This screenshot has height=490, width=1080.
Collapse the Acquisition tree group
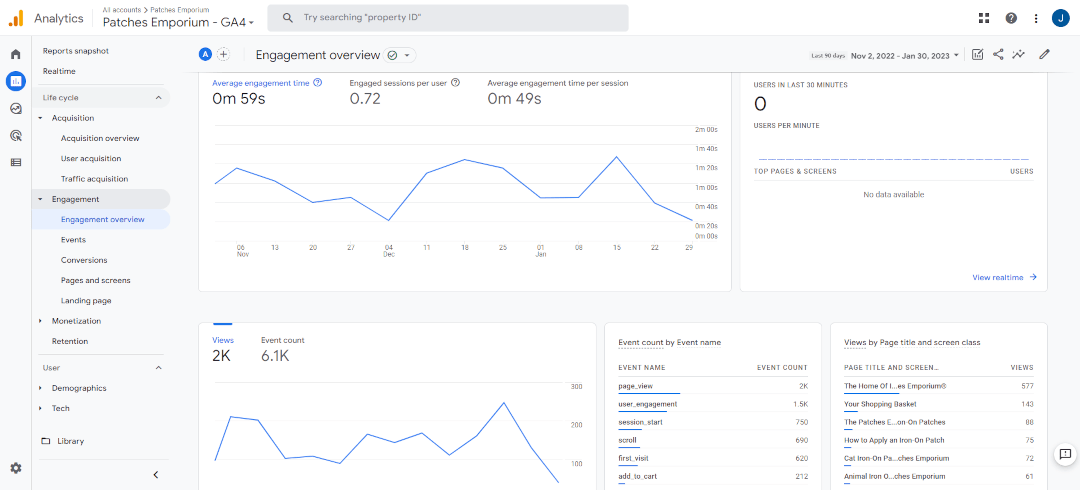click(x=41, y=119)
